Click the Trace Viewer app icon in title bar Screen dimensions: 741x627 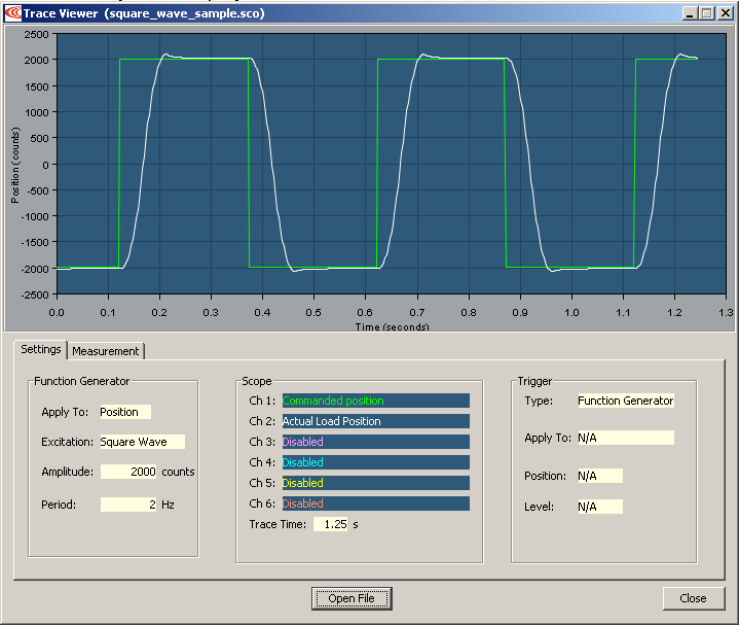[13, 13]
